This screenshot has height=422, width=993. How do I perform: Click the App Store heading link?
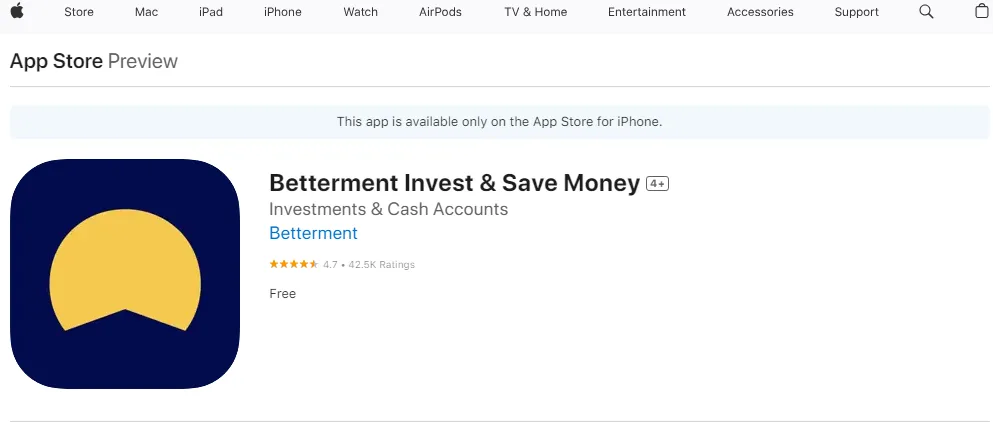(x=56, y=61)
